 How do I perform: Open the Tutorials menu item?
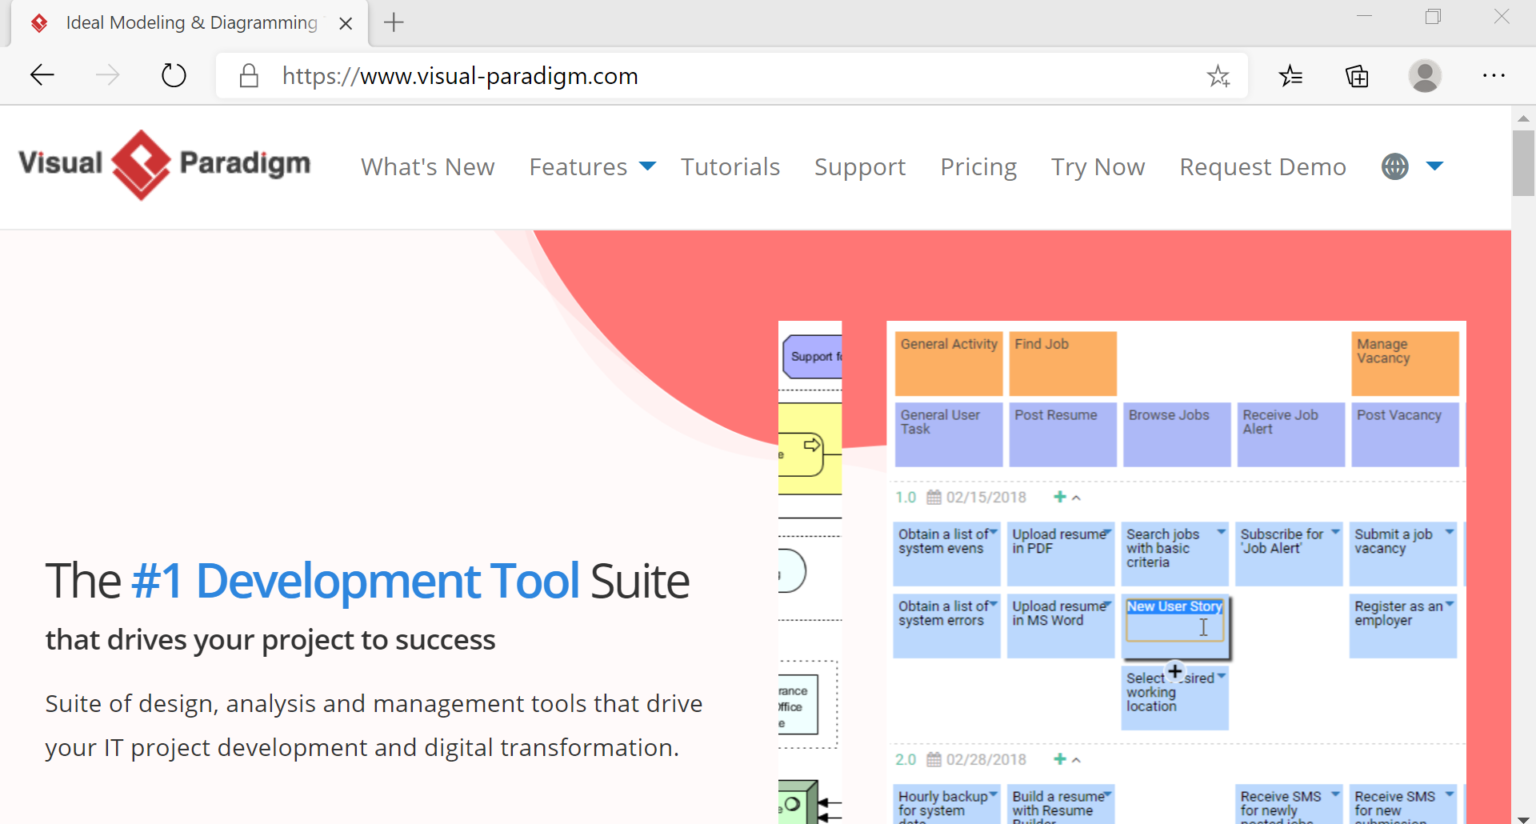730,166
